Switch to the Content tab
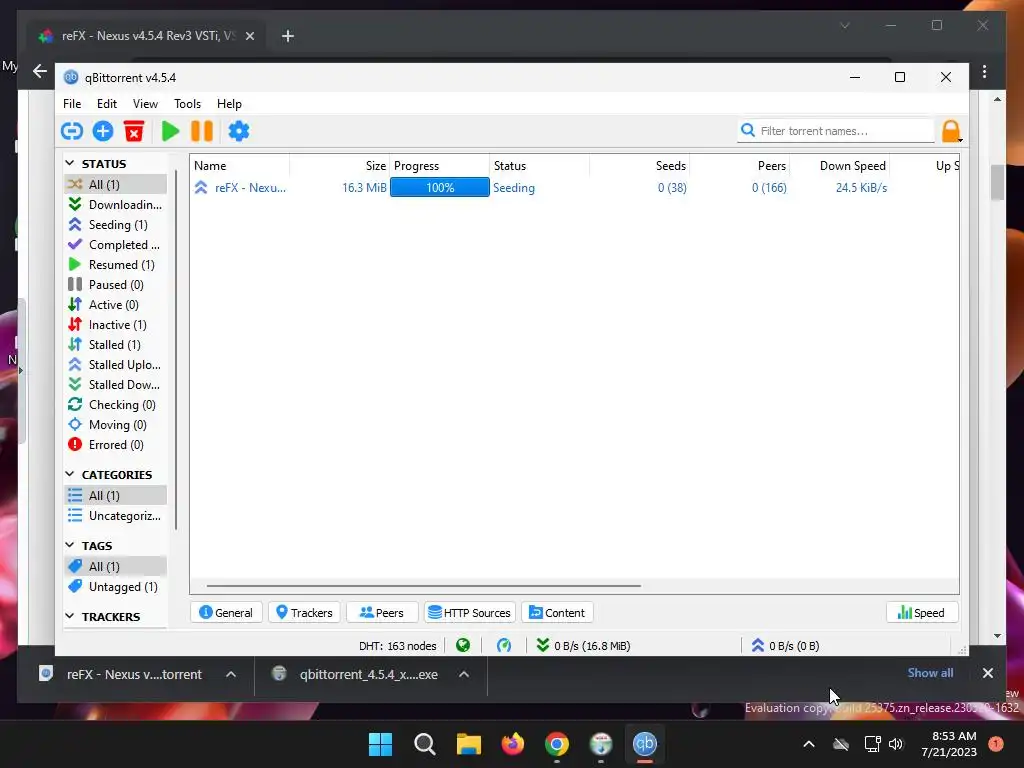This screenshot has width=1024, height=768. (x=557, y=613)
